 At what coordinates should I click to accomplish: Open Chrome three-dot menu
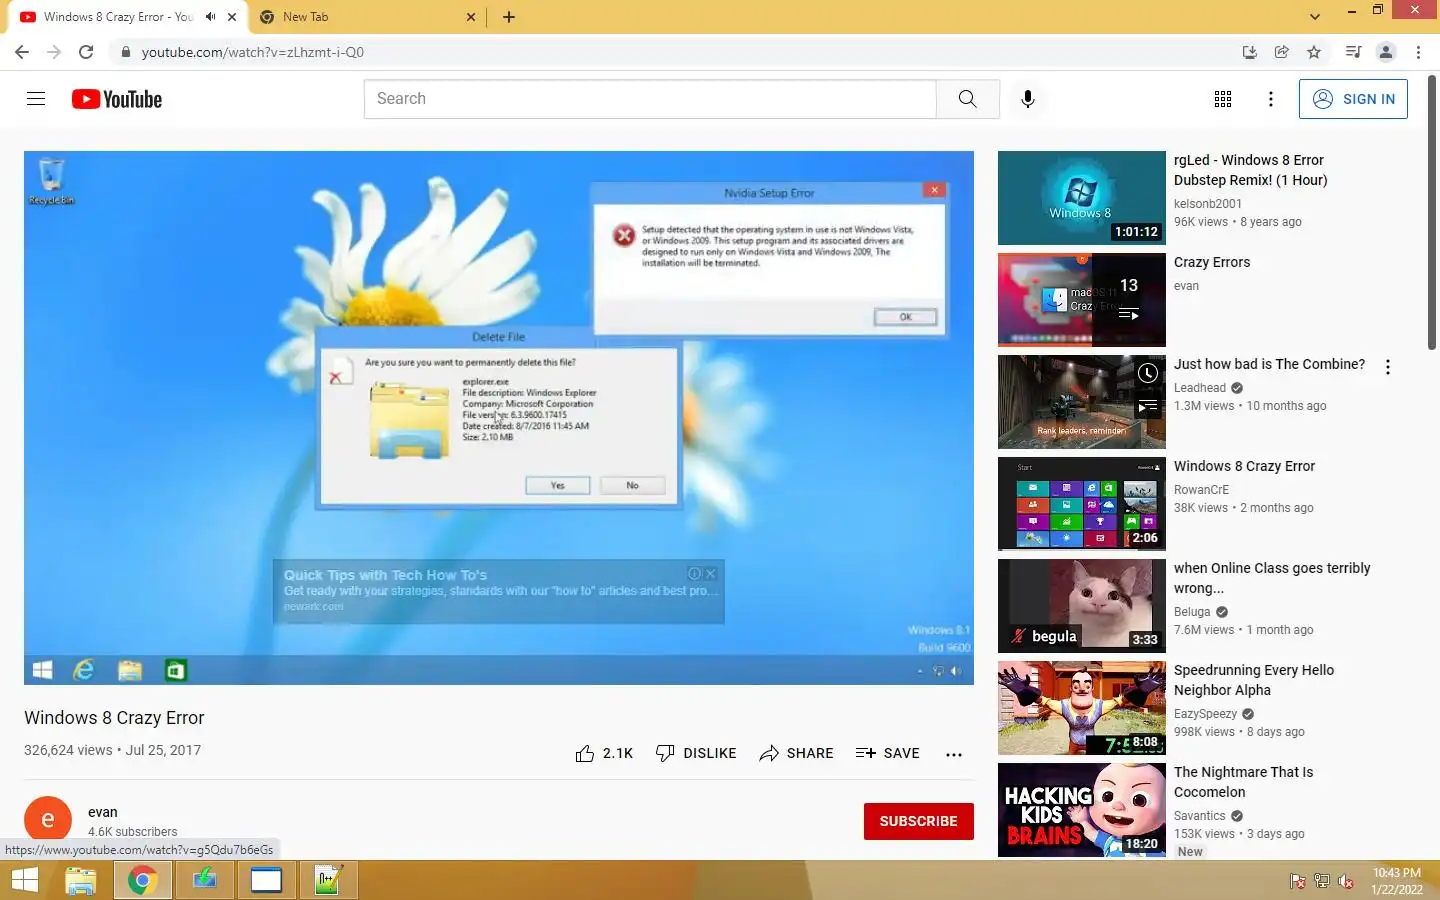coord(1418,52)
